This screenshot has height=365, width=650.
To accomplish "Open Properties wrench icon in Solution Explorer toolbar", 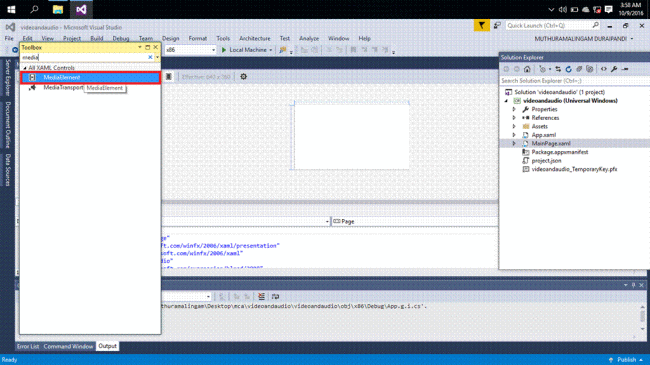I will (x=614, y=69).
